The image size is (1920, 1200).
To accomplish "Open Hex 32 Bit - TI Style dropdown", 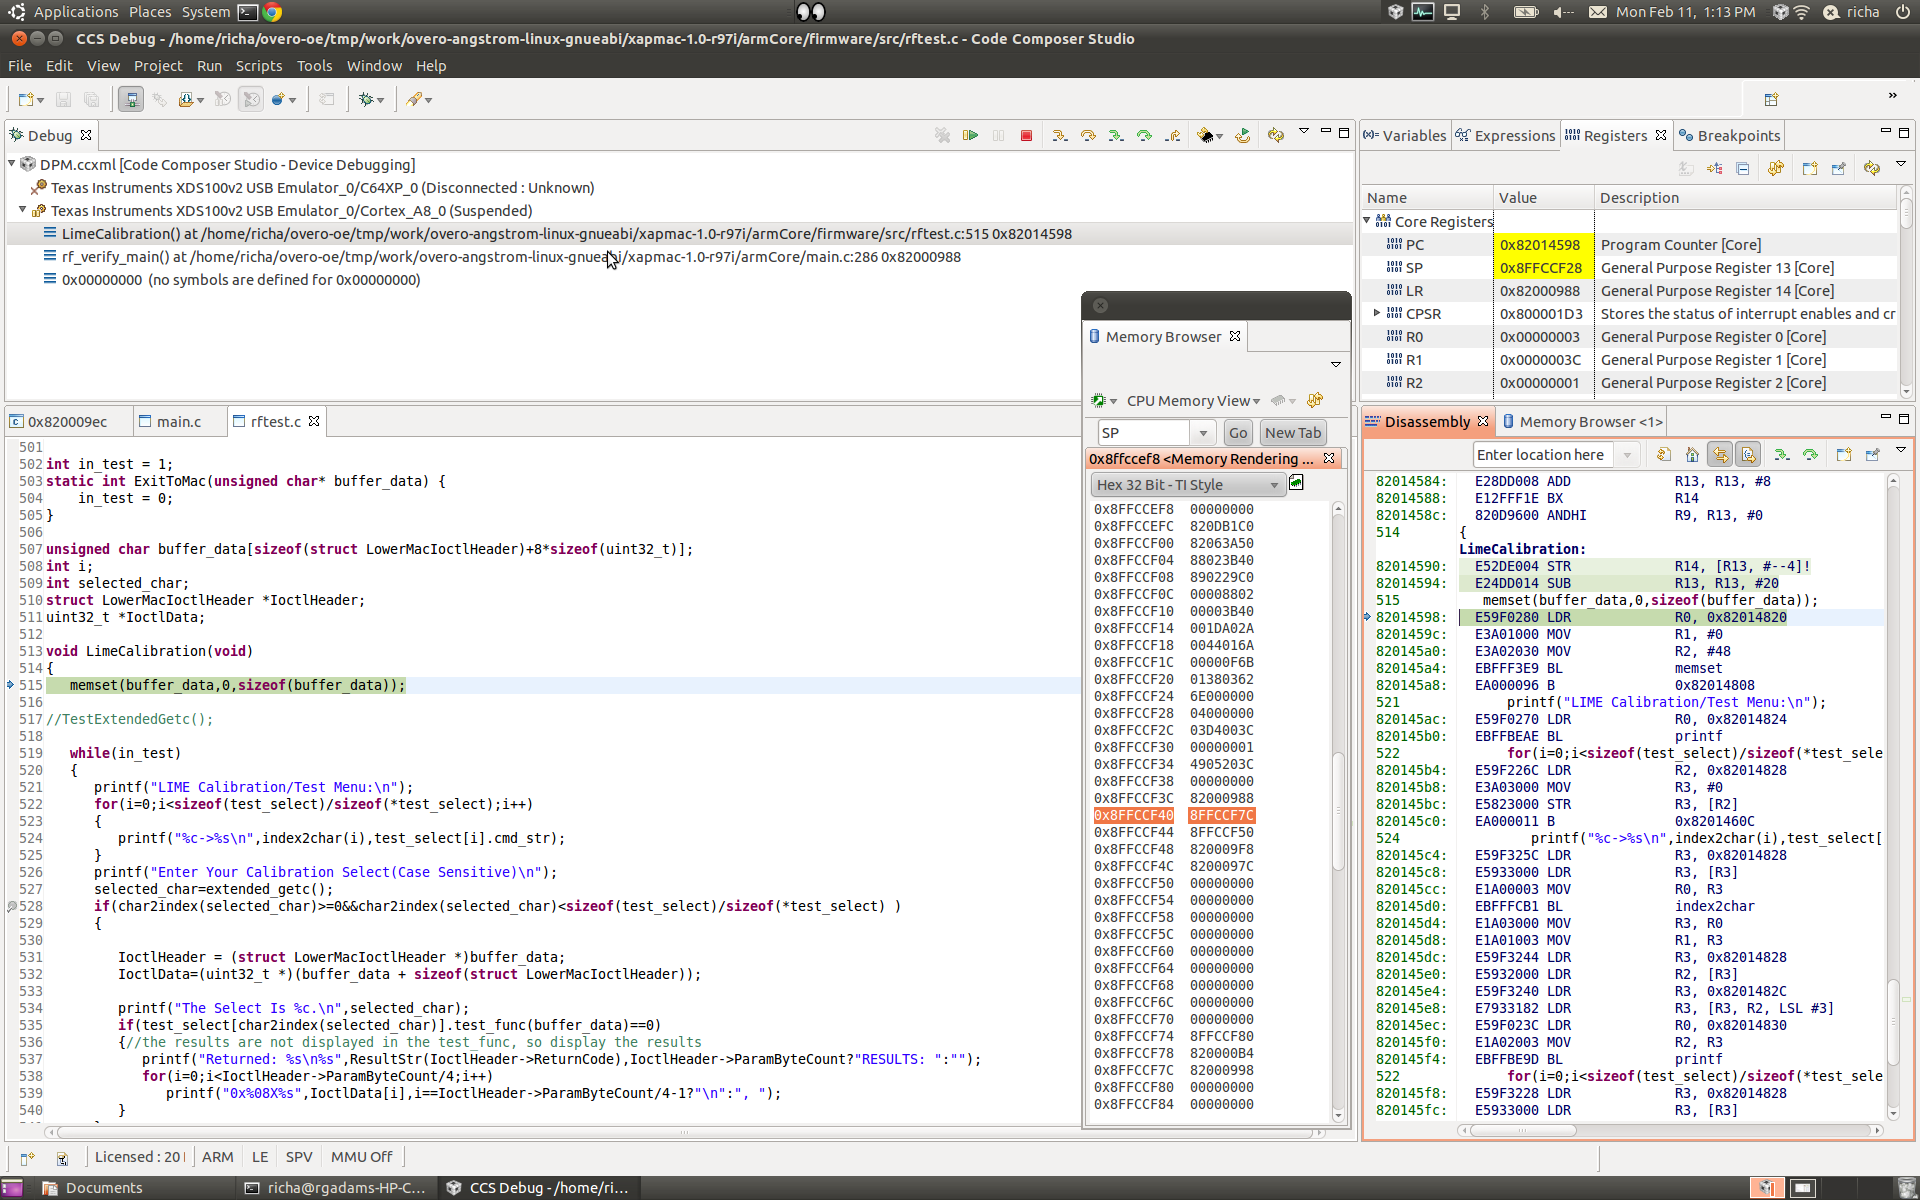I will click(1187, 485).
